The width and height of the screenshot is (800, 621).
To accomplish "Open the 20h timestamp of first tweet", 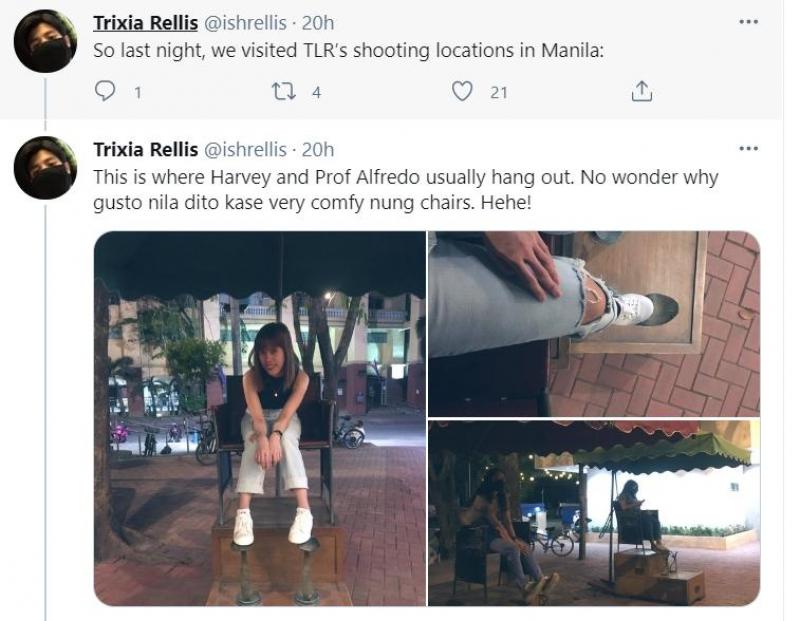I will [318, 22].
